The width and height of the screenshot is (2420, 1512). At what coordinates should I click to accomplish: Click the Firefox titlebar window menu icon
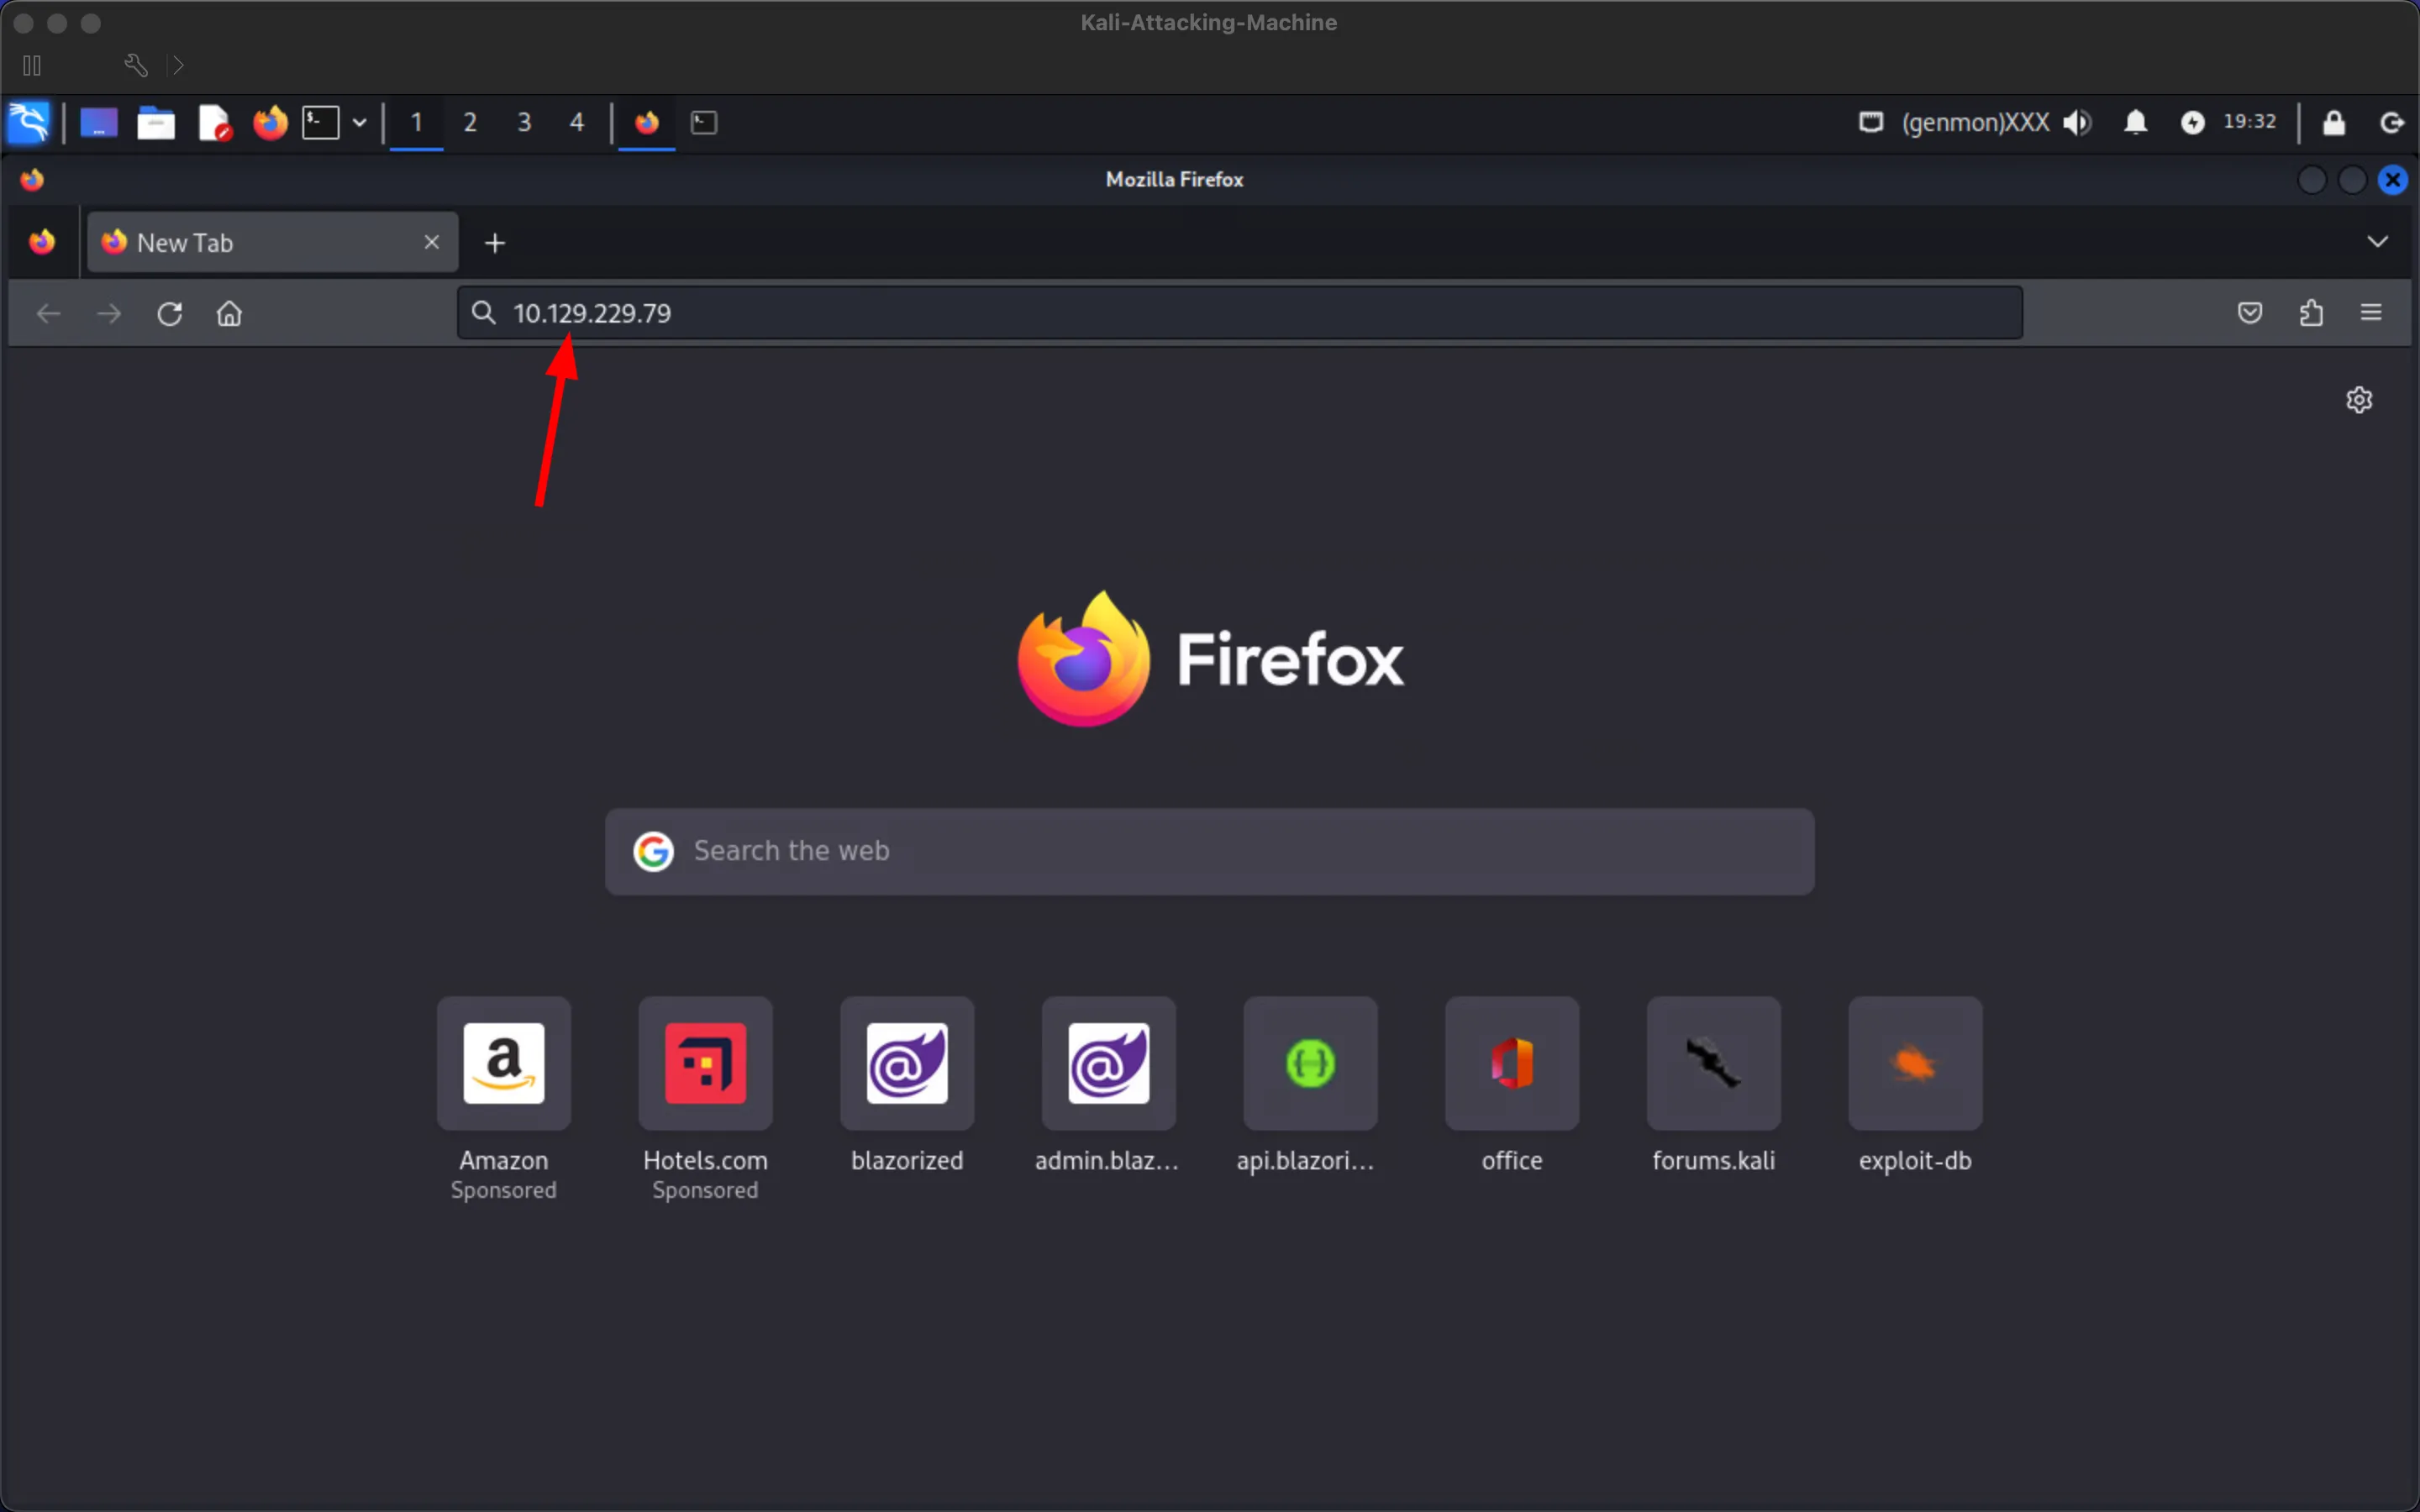(32, 180)
